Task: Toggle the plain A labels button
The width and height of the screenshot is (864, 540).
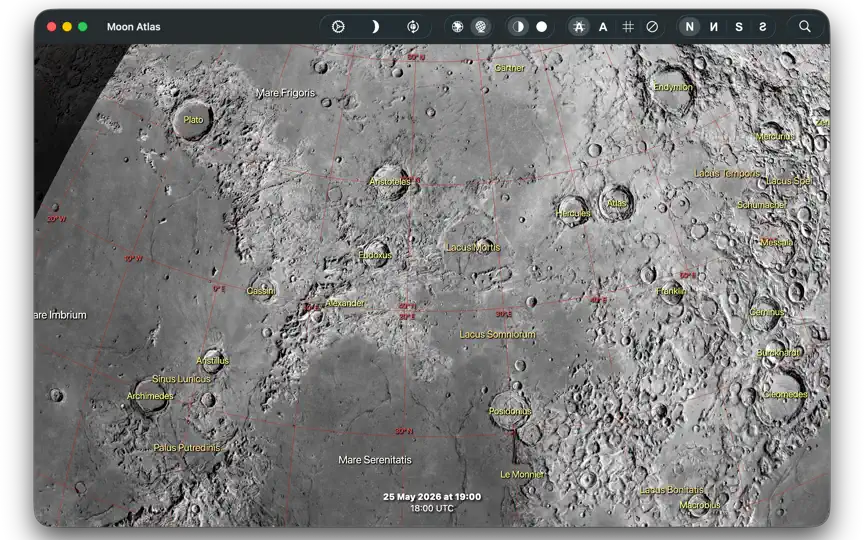Action: click(x=603, y=26)
